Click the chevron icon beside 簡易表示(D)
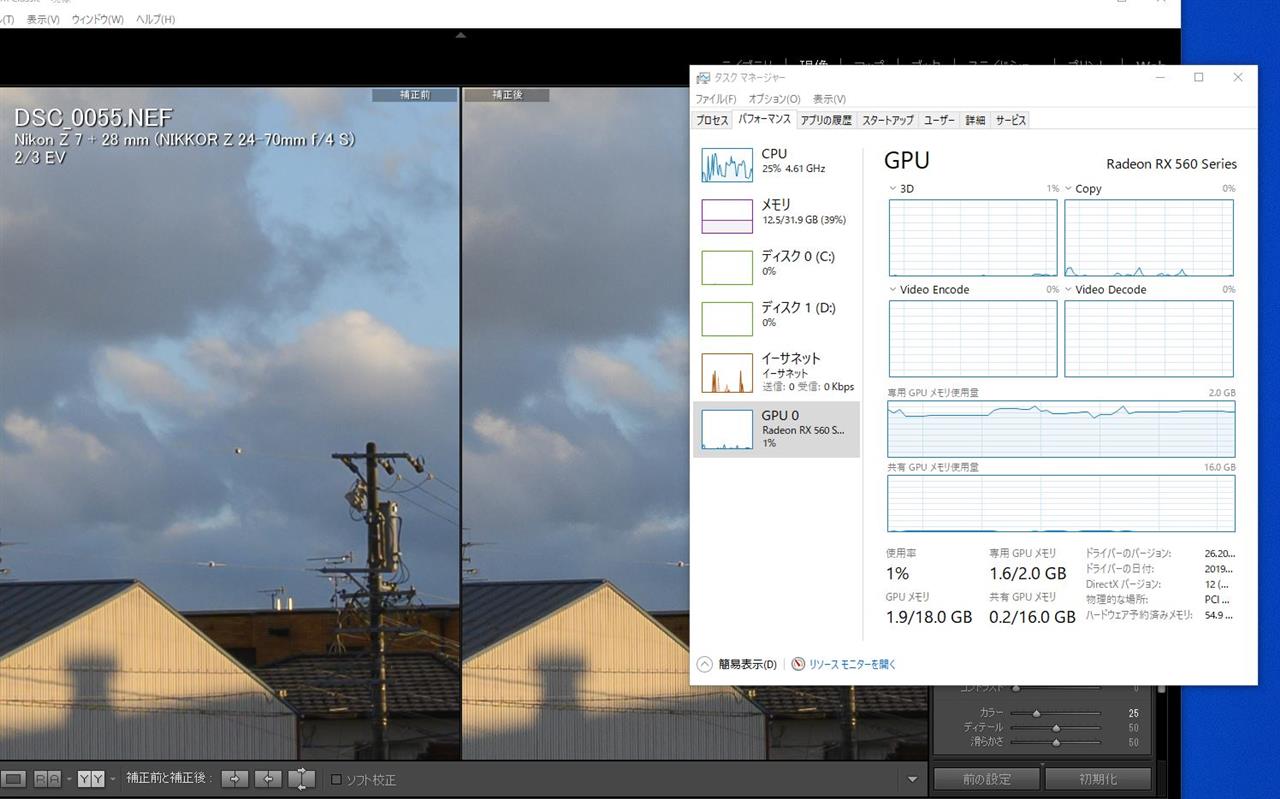 705,664
